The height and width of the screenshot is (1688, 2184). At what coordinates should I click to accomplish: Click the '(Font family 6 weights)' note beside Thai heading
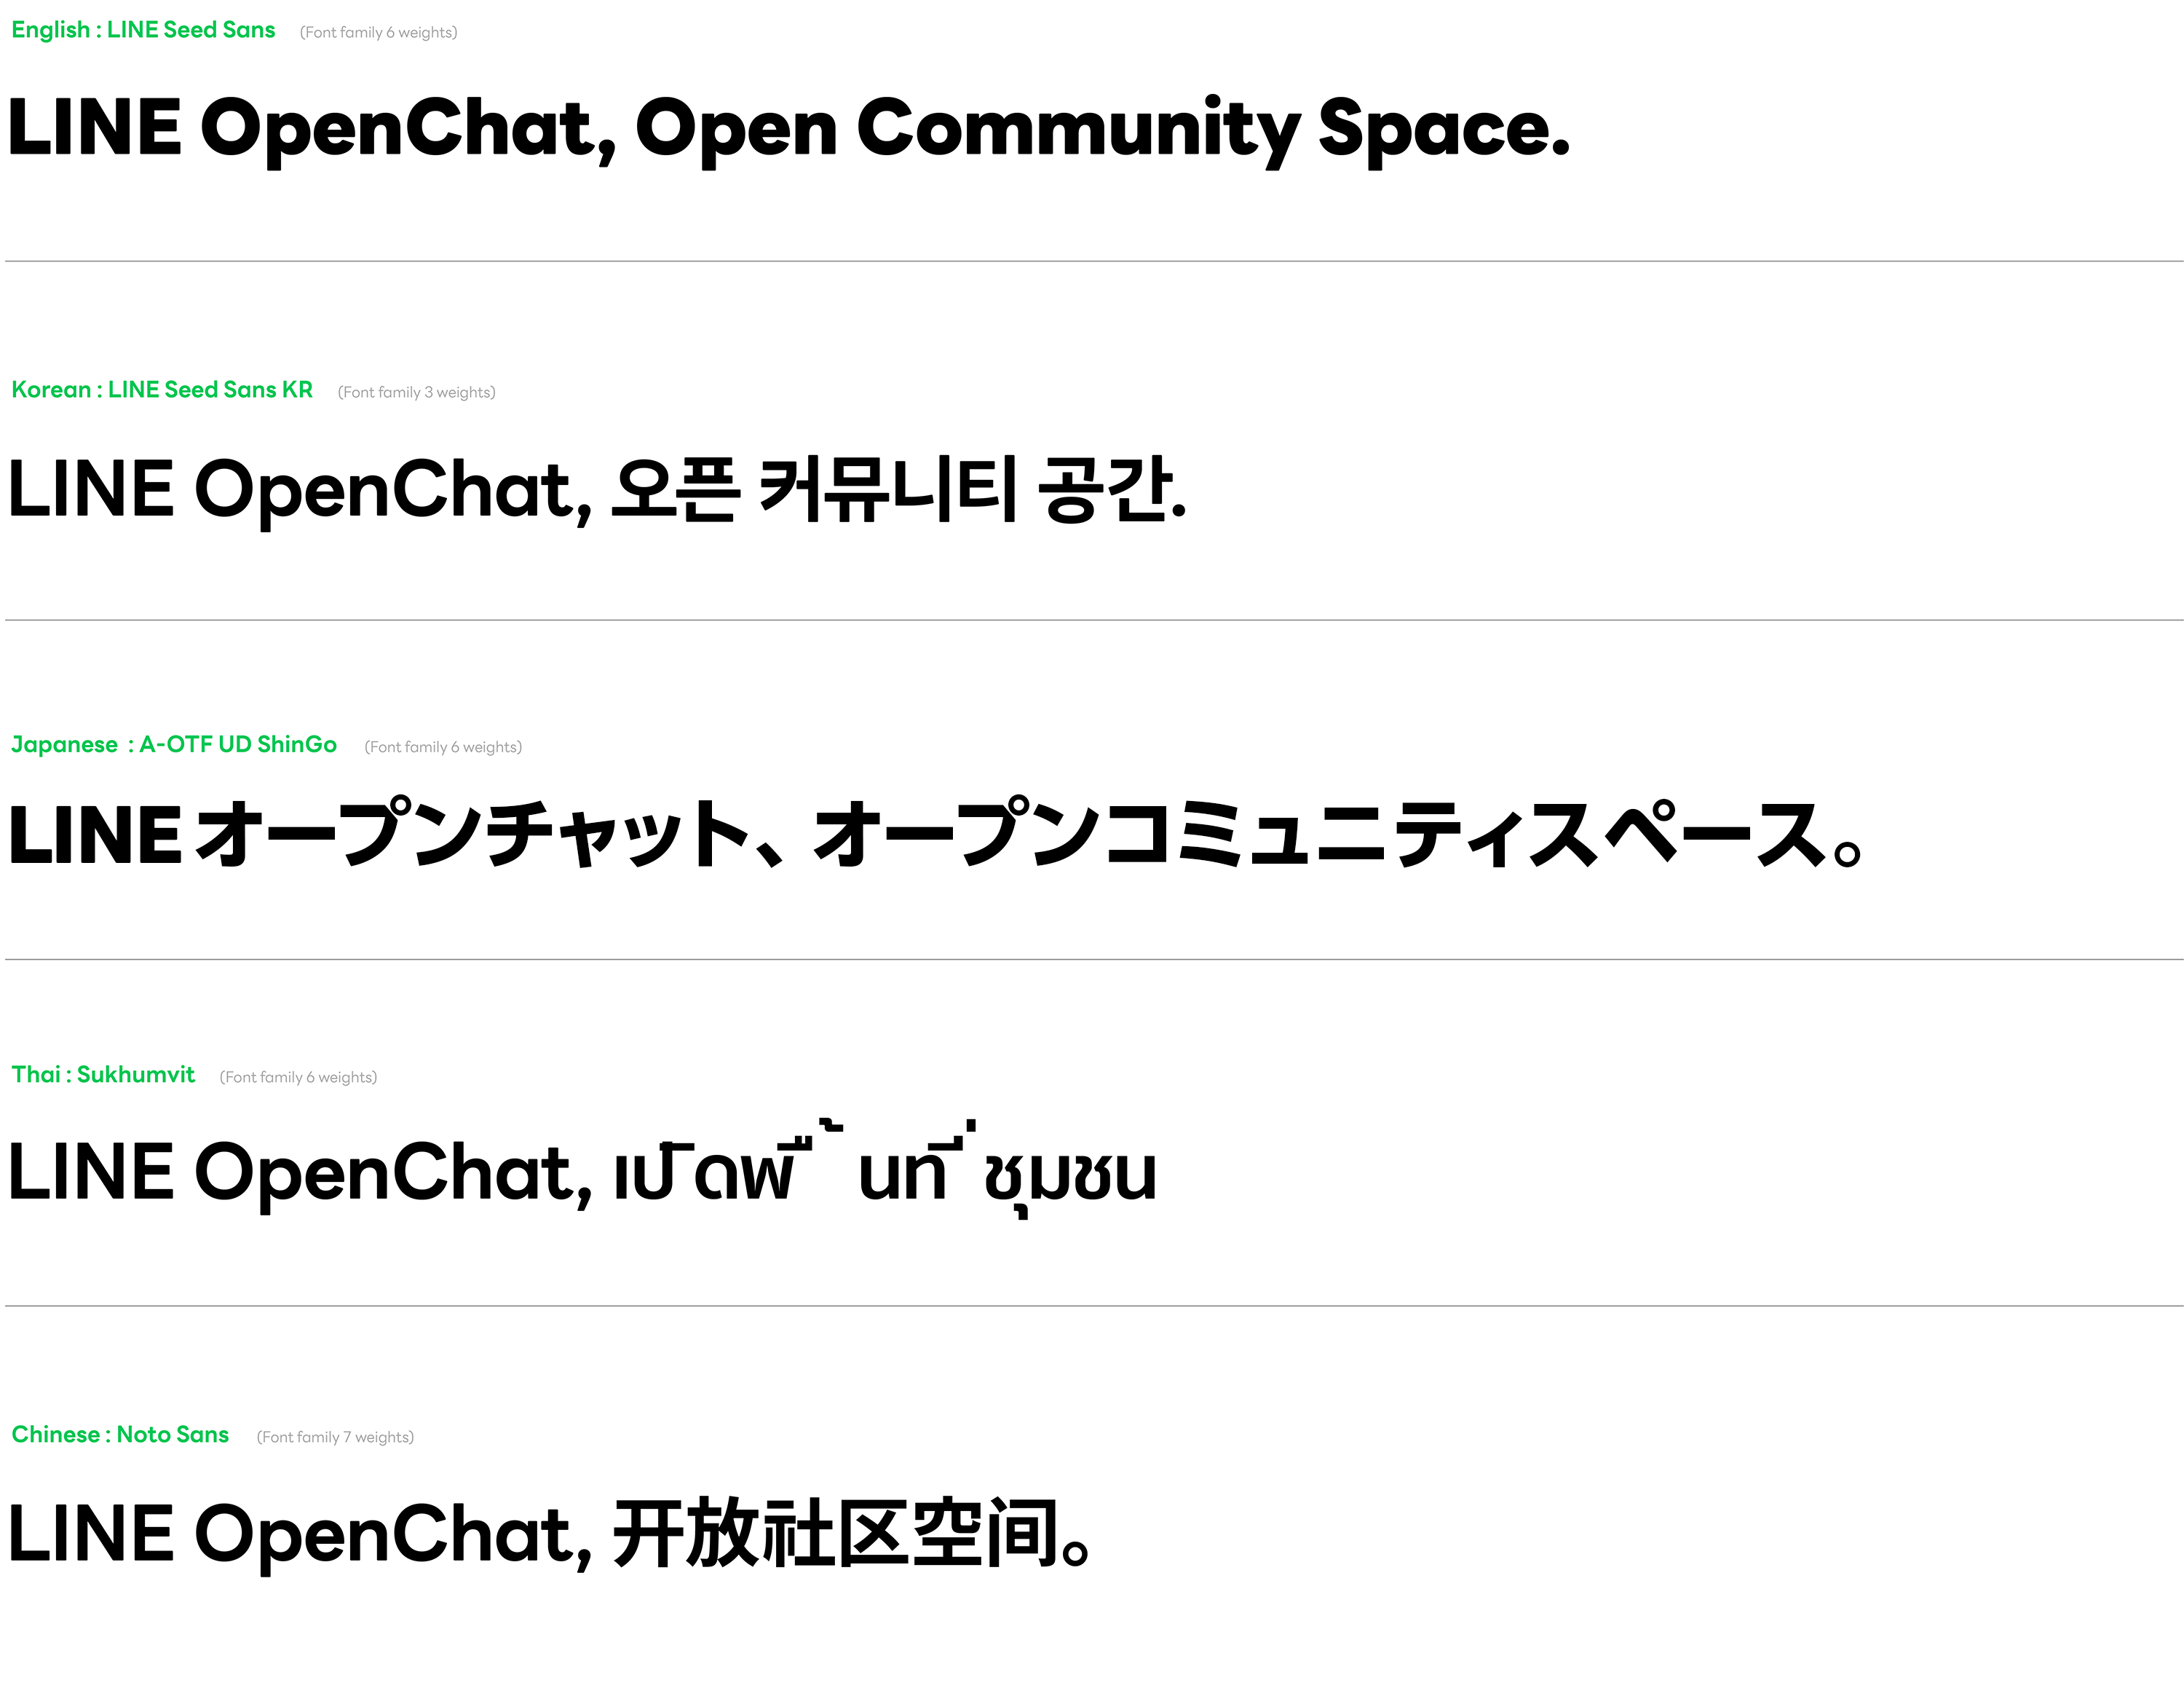(298, 1078)
